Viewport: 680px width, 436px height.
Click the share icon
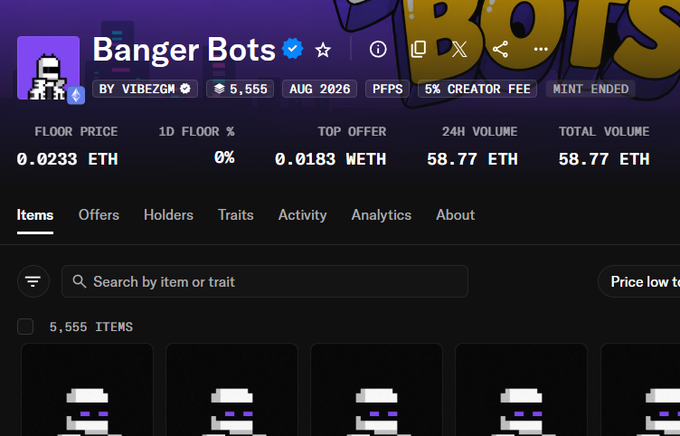(x=500, y=49)
